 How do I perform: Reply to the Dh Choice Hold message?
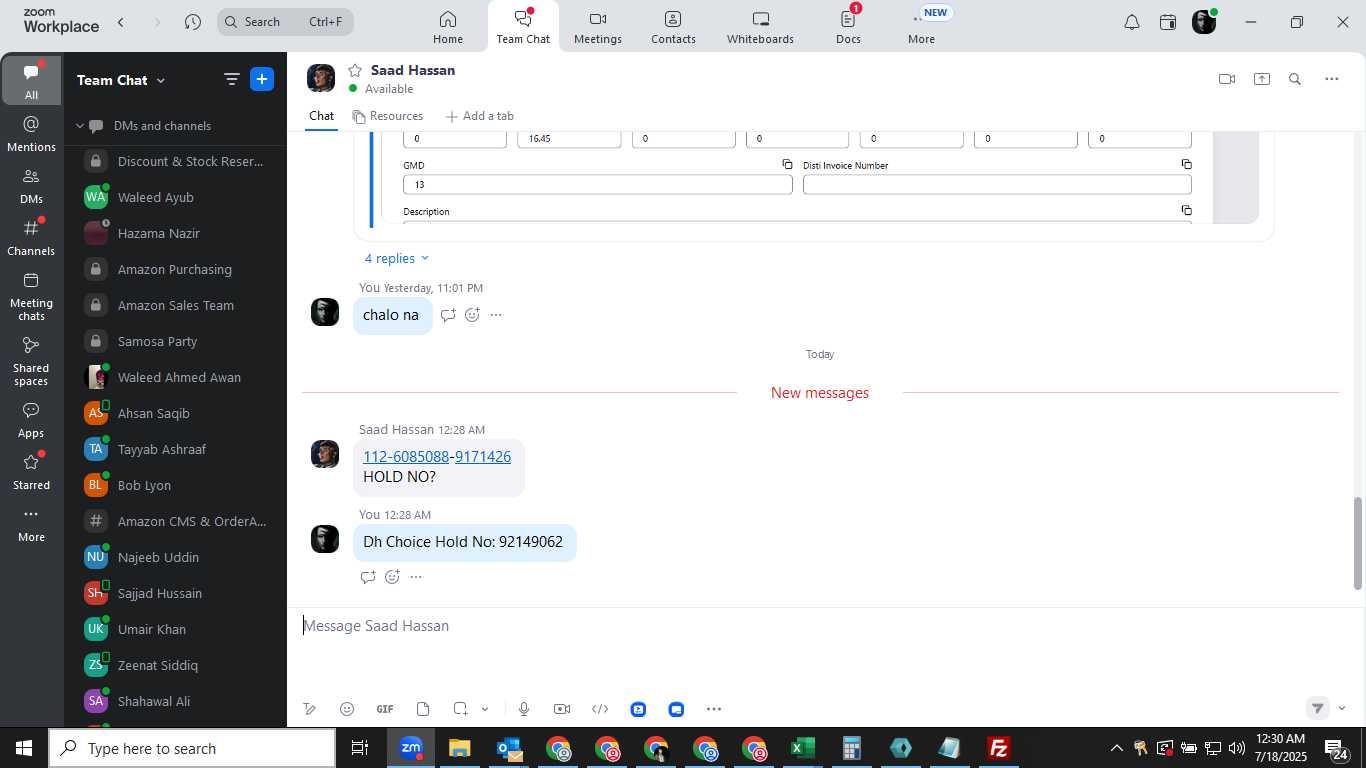coord(368,577)
